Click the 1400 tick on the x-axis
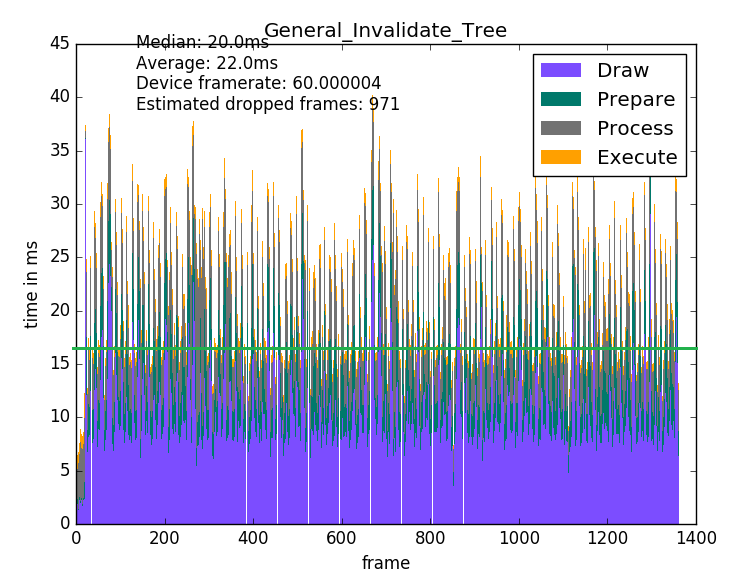755x577 pixels. point(696,537)
